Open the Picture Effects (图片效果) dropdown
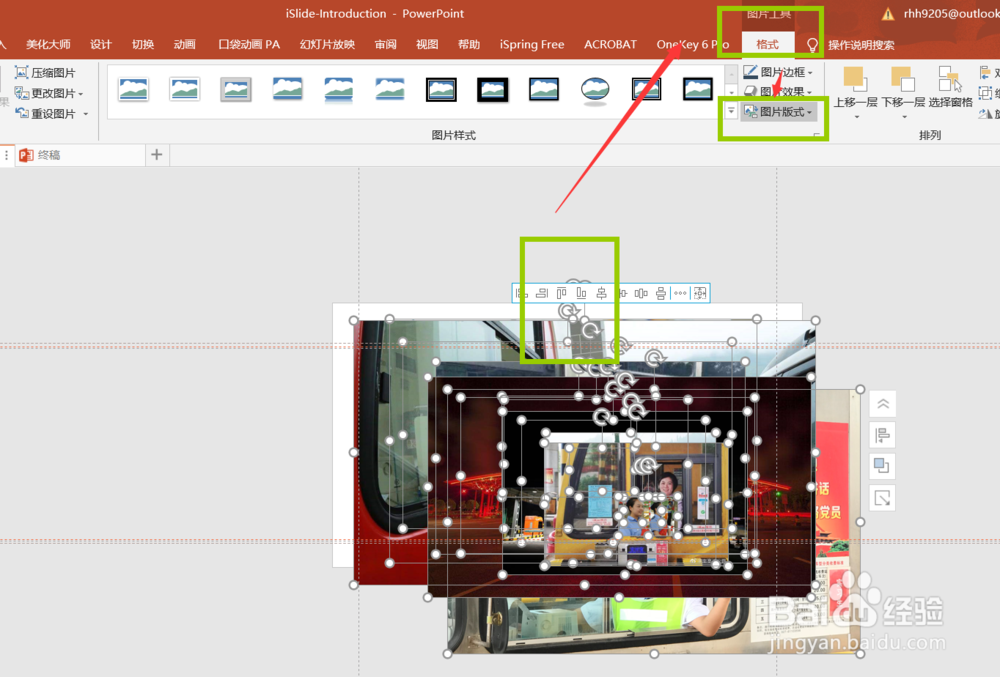 coord(777,92)
